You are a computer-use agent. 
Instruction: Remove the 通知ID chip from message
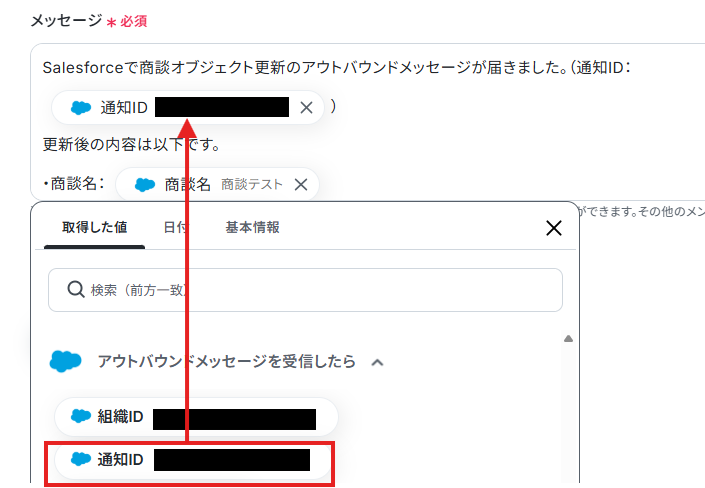coord(306,107)
